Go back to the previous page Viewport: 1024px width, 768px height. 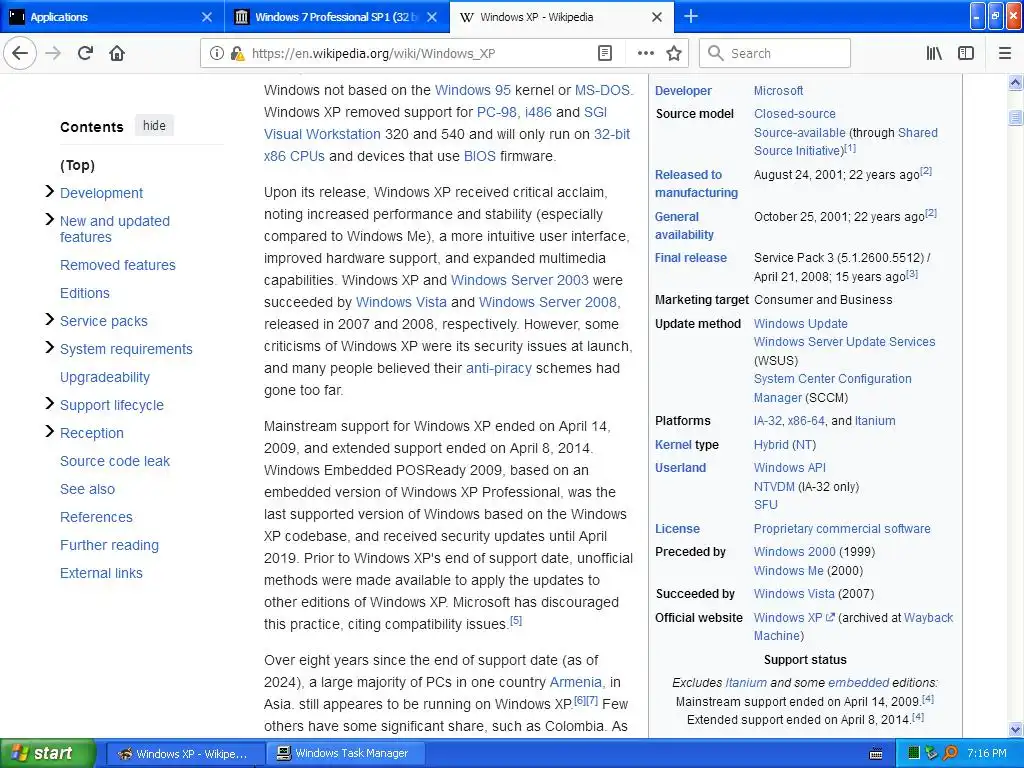coord(20,53)
